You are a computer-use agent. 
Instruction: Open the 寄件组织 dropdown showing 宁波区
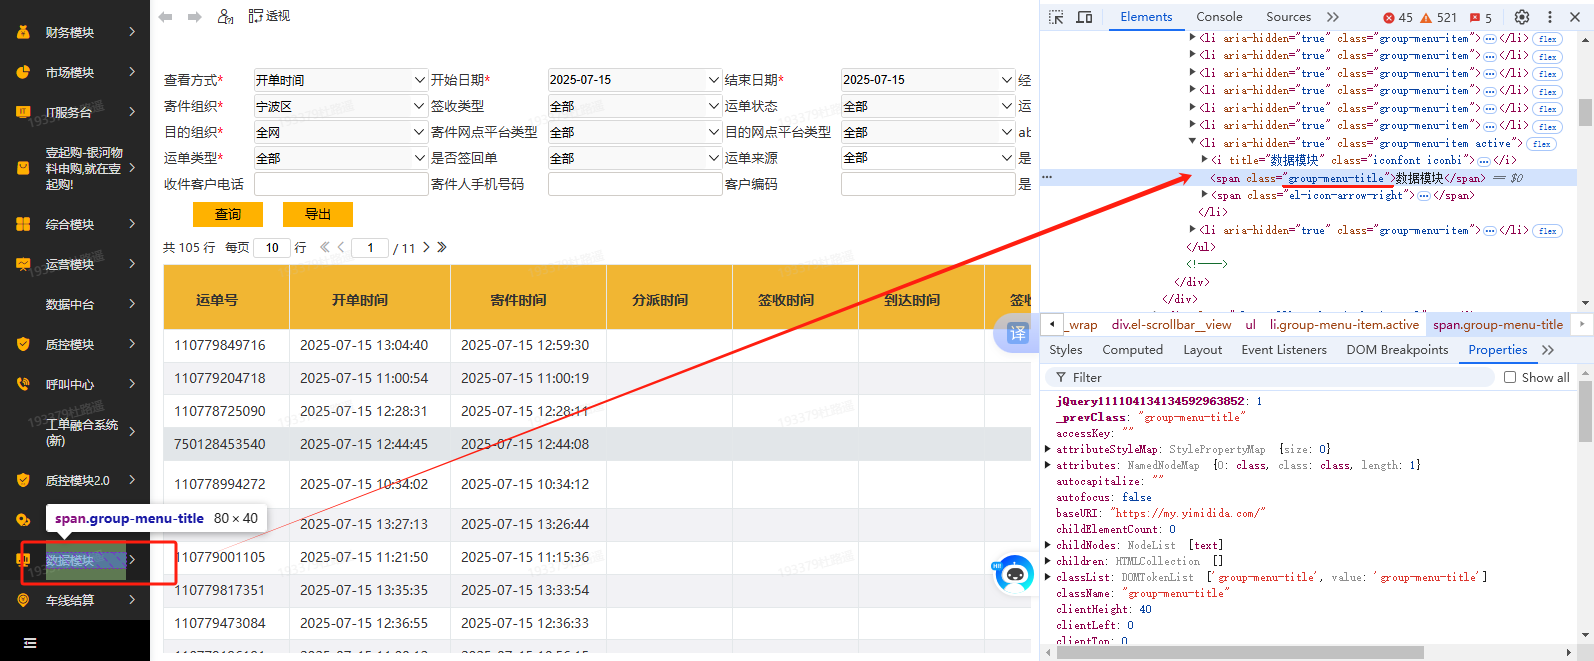tap(340, 106)
